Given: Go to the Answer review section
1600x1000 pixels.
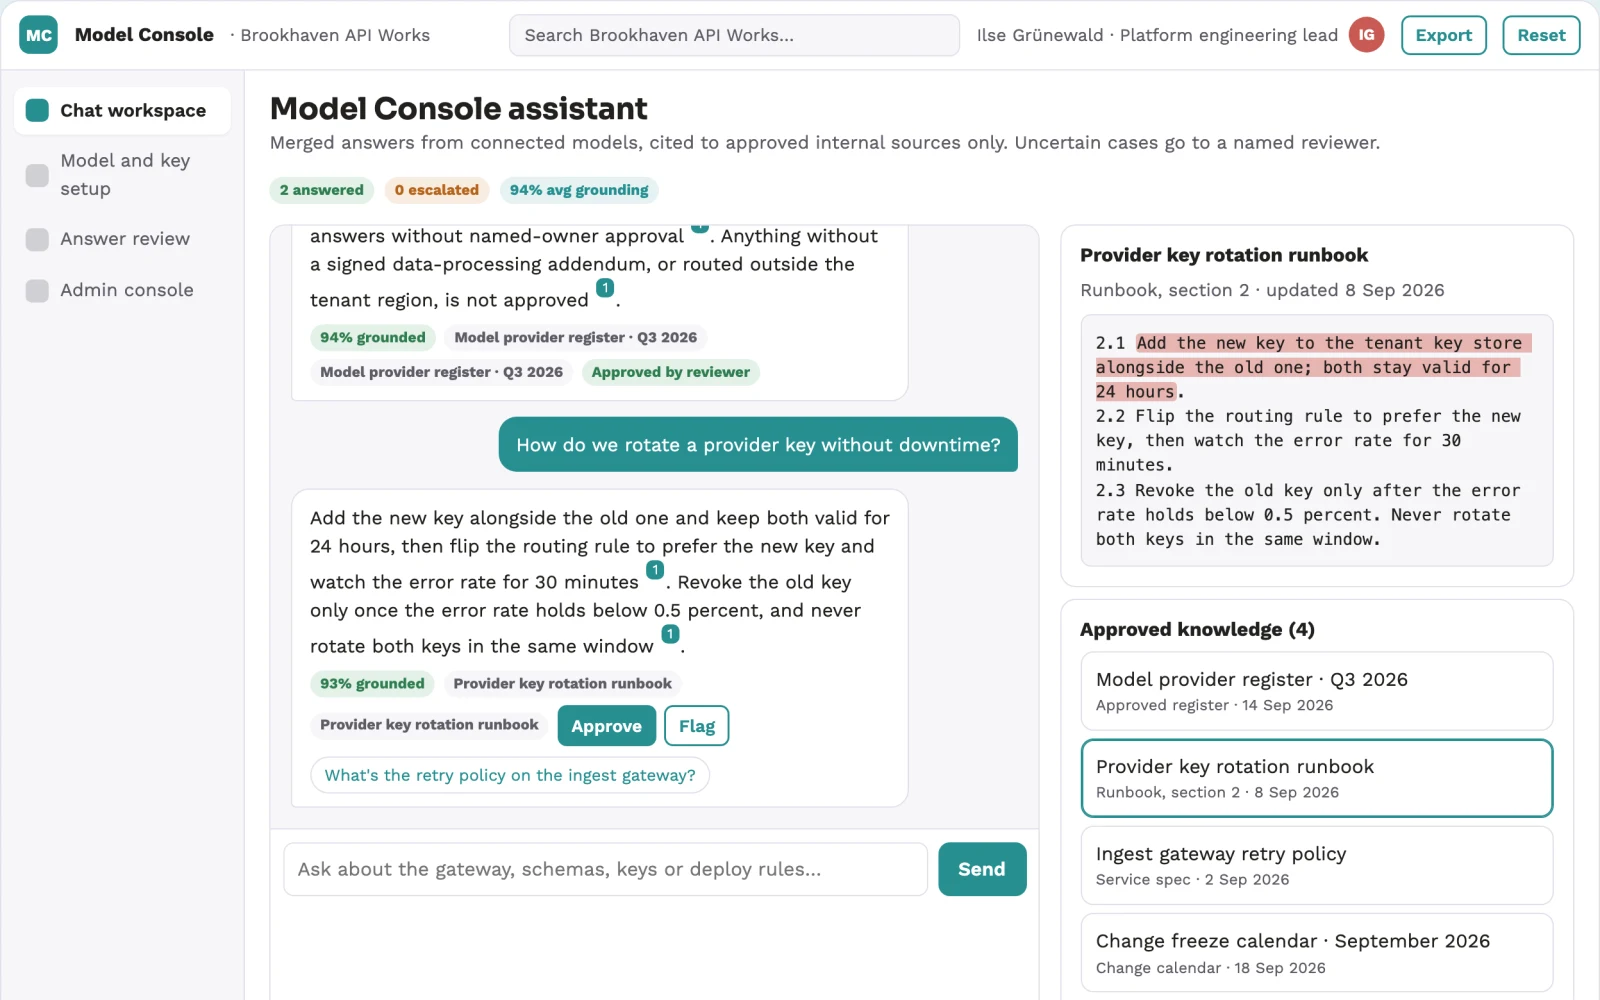Looking at the screenshot, I should tap(122, 239).
